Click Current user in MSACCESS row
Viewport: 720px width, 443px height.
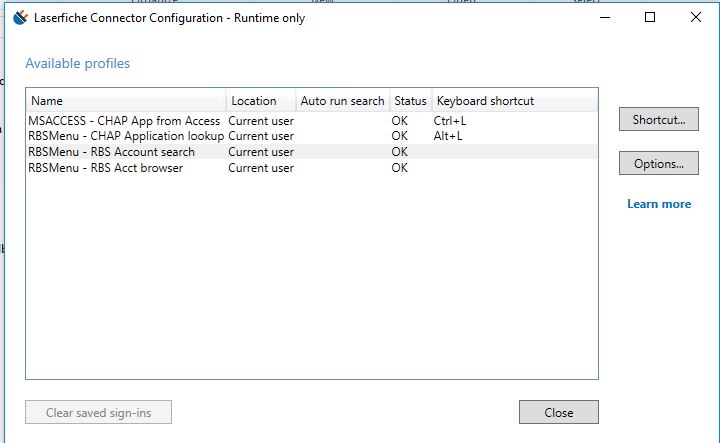pos(261,121)
